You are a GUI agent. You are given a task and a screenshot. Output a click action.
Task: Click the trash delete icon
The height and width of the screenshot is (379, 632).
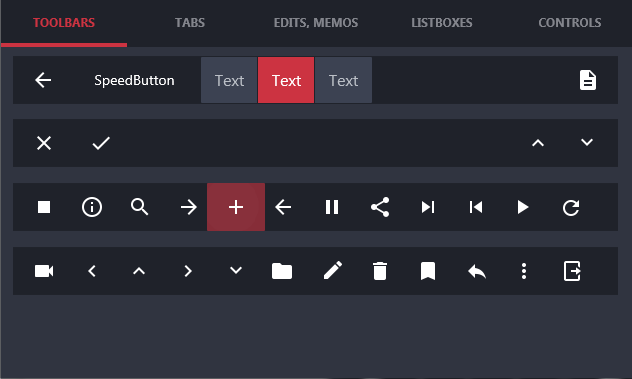pos(380,271)
